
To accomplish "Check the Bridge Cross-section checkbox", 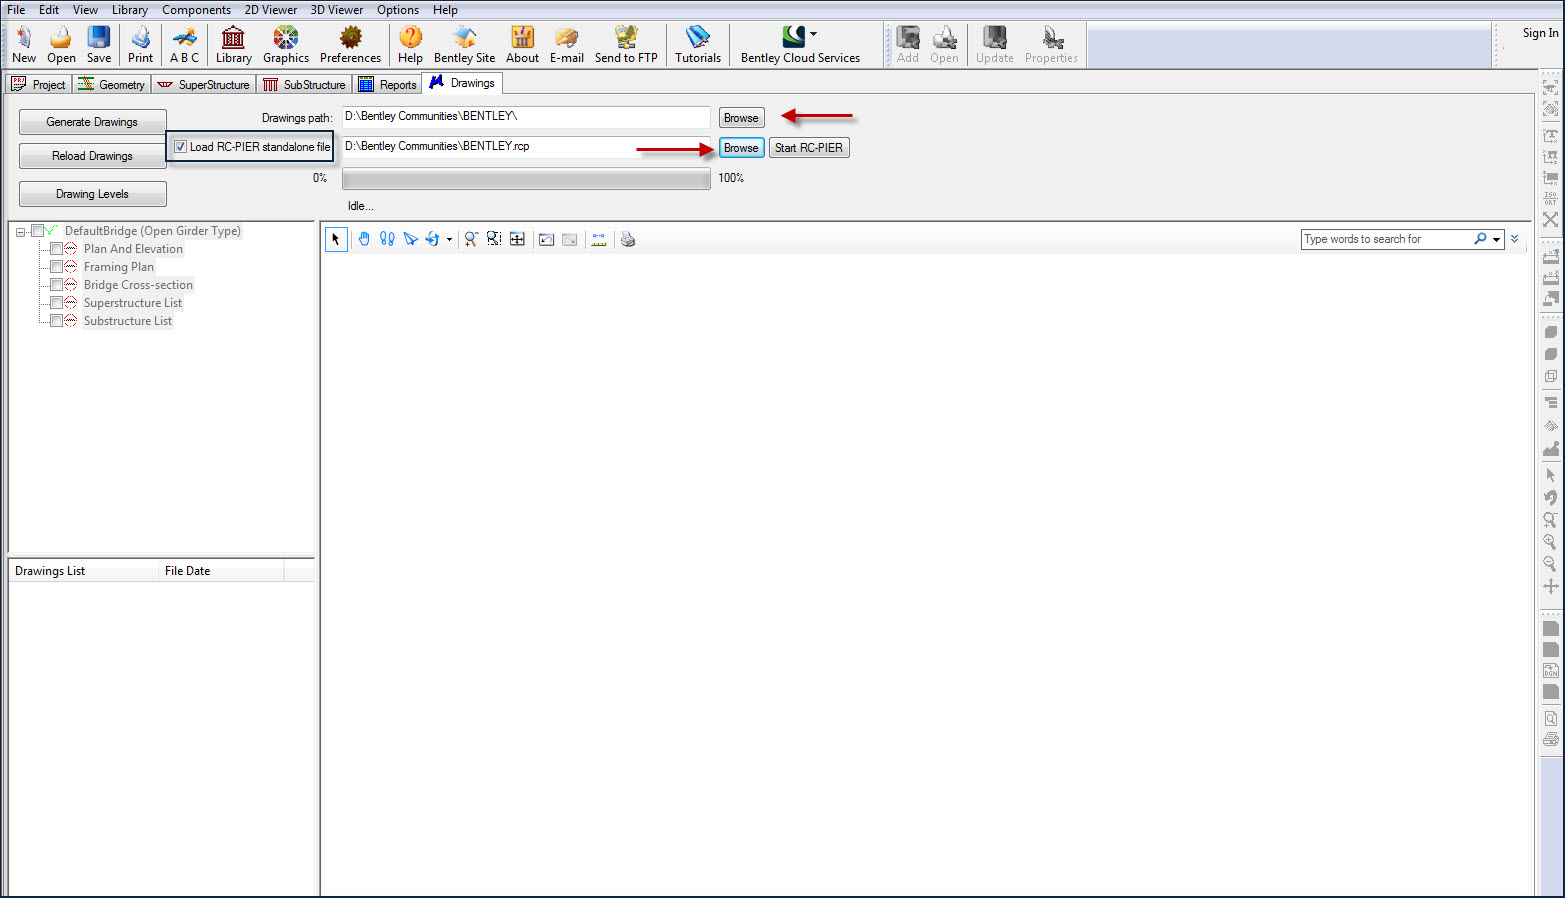I will 57,285.
